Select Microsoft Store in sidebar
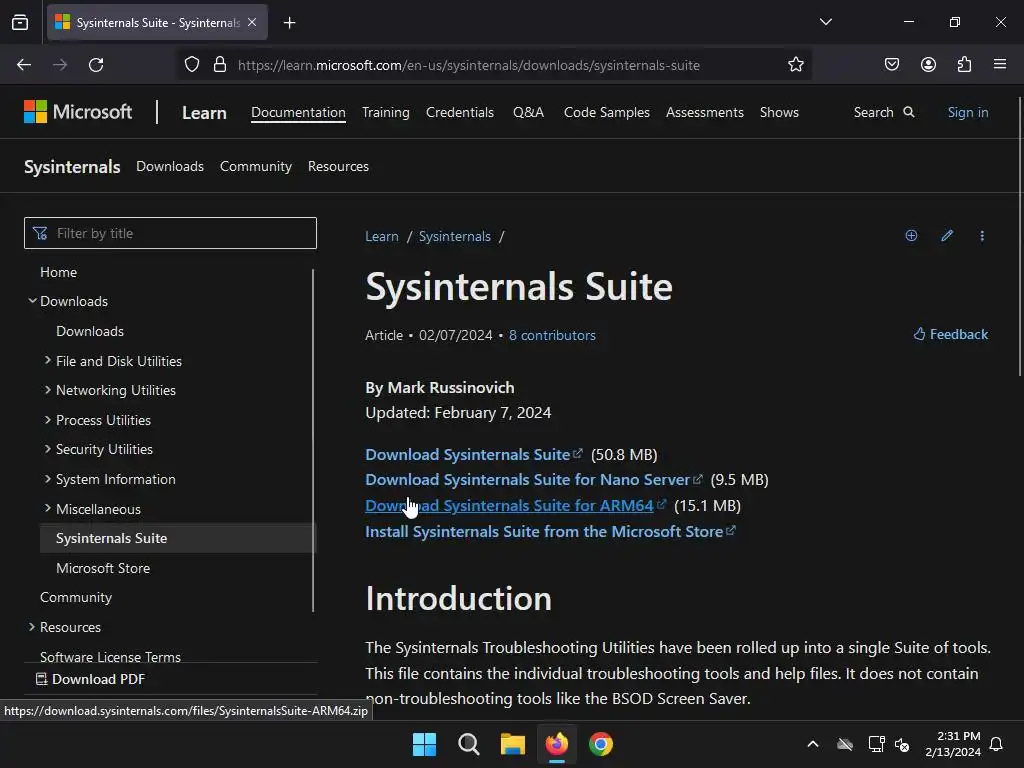The height and width of the screenshot is (768, 1024). click(103, 568)
